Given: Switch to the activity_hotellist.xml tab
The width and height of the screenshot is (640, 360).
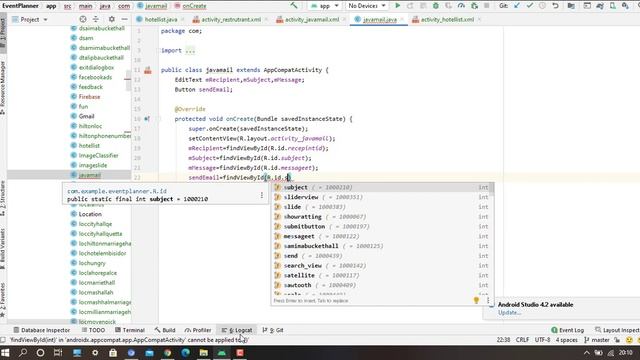Looking at the screenshot, I should coord(447,19).
